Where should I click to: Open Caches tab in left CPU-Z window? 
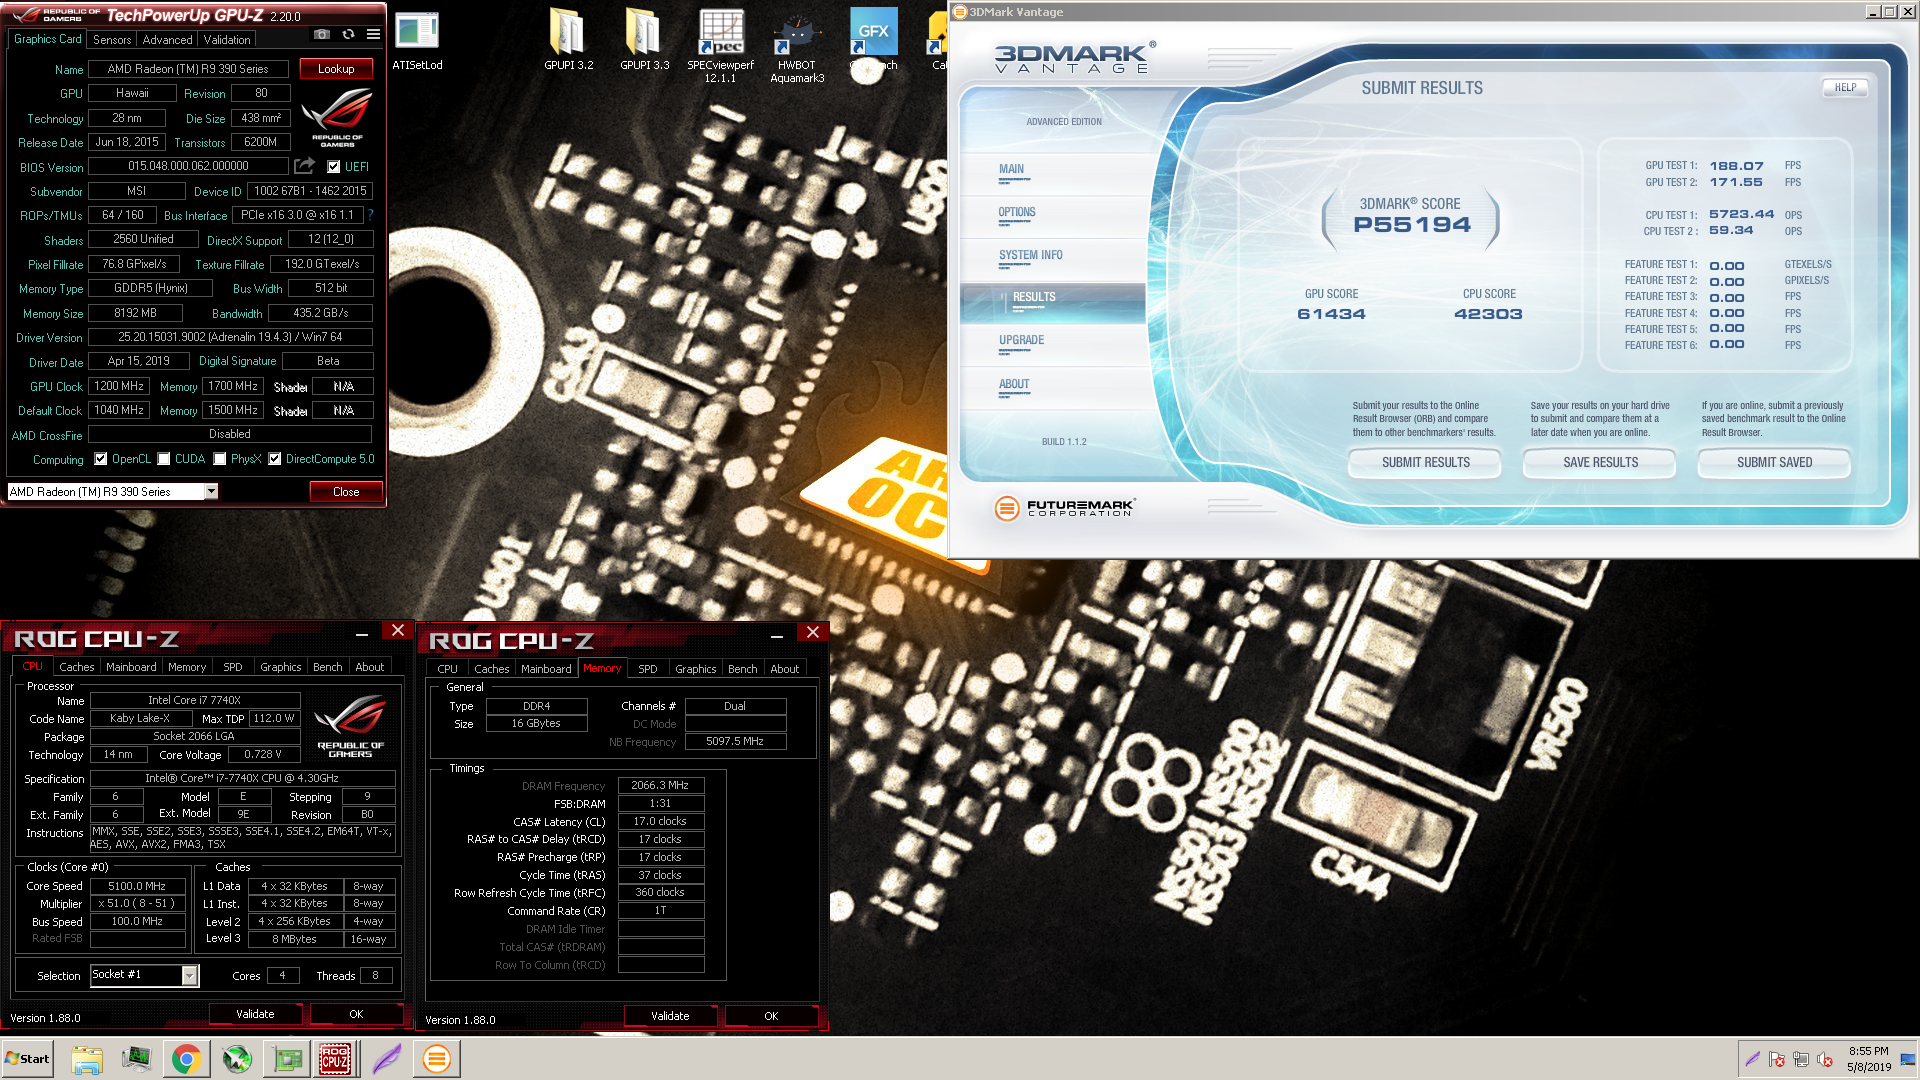[76, 667]
